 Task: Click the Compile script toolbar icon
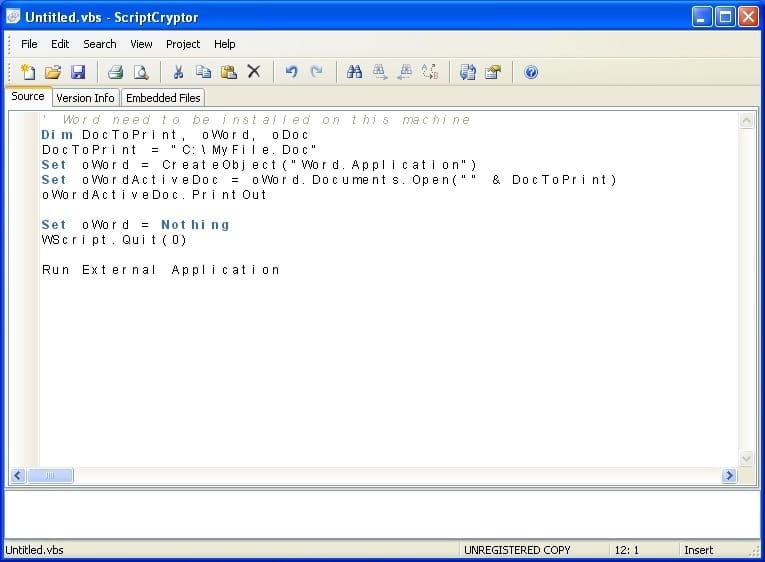(467, 72)
